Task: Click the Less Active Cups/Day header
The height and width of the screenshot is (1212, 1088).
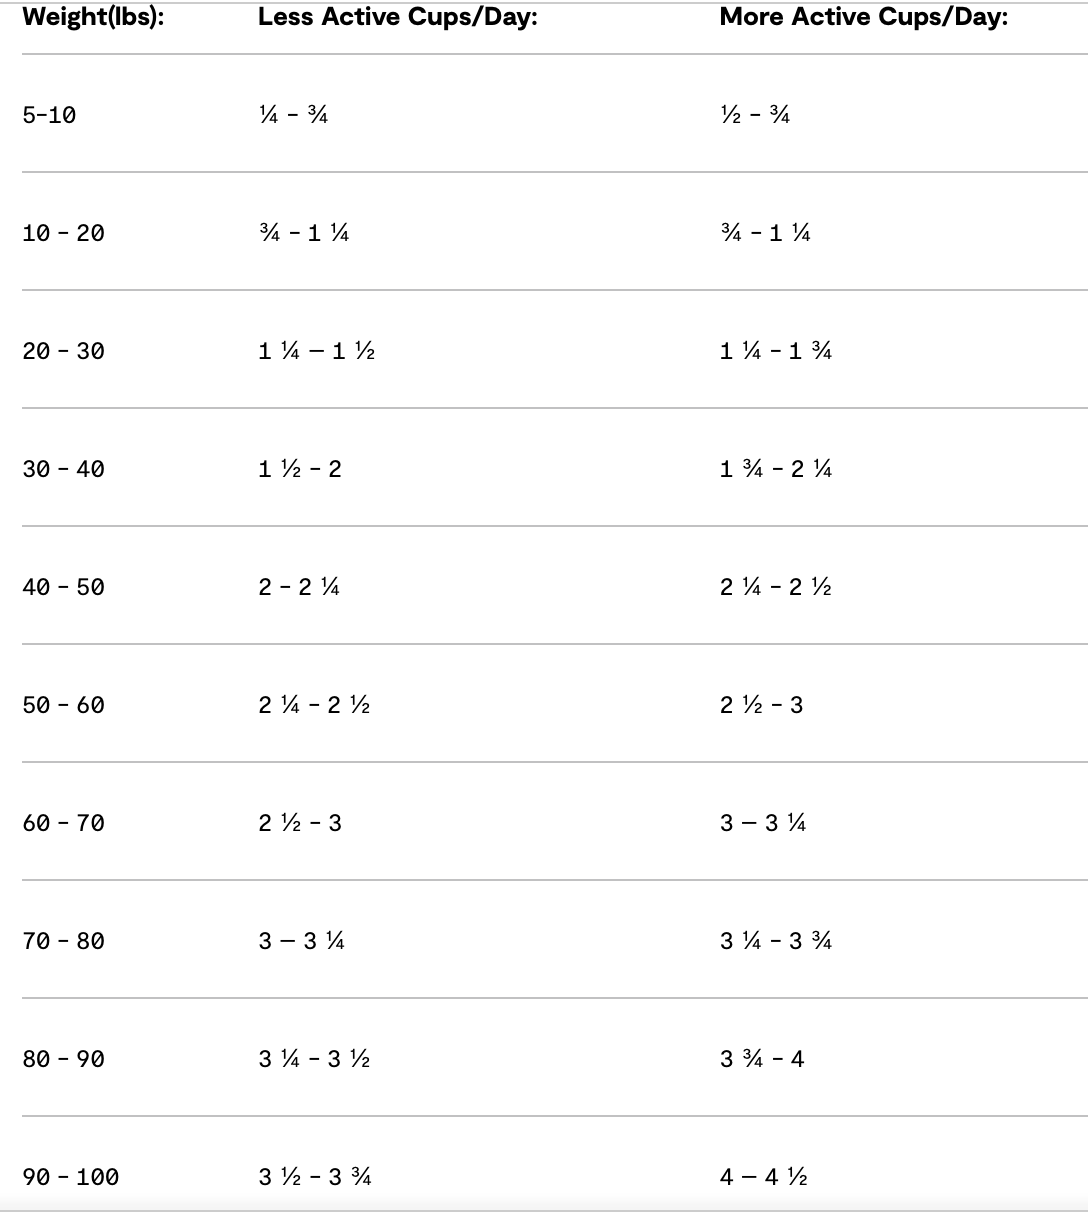Action: [397, 18]
